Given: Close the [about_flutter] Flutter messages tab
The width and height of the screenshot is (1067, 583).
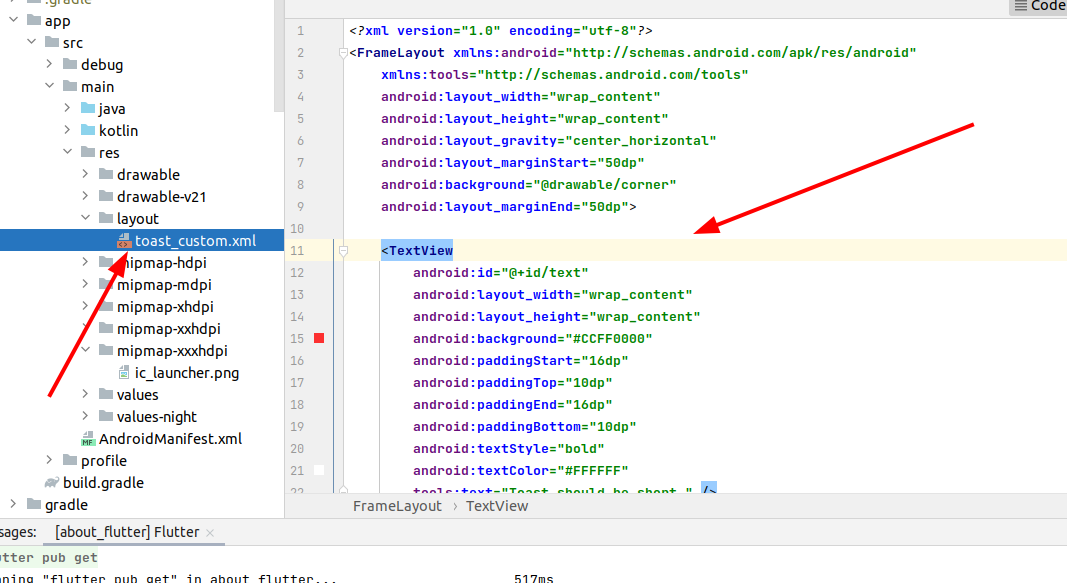Looking at the screenshot, I should (x=209, y=531).
